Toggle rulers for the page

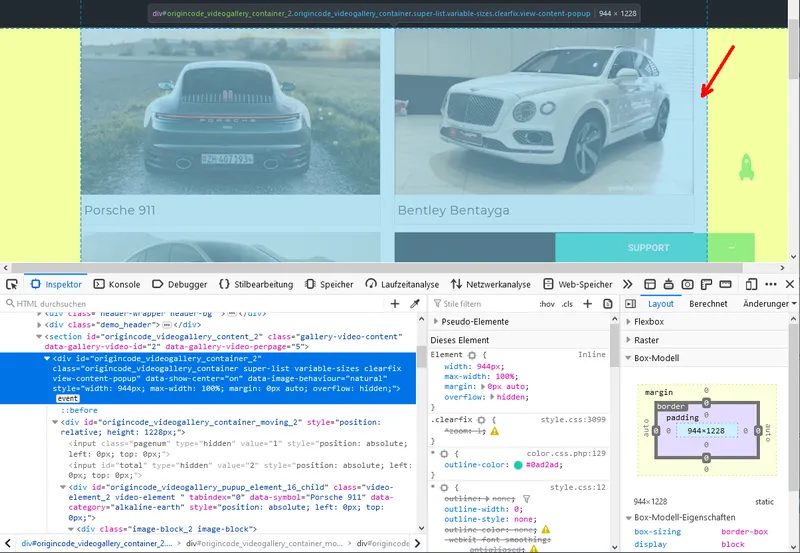[x=706, y=284]
